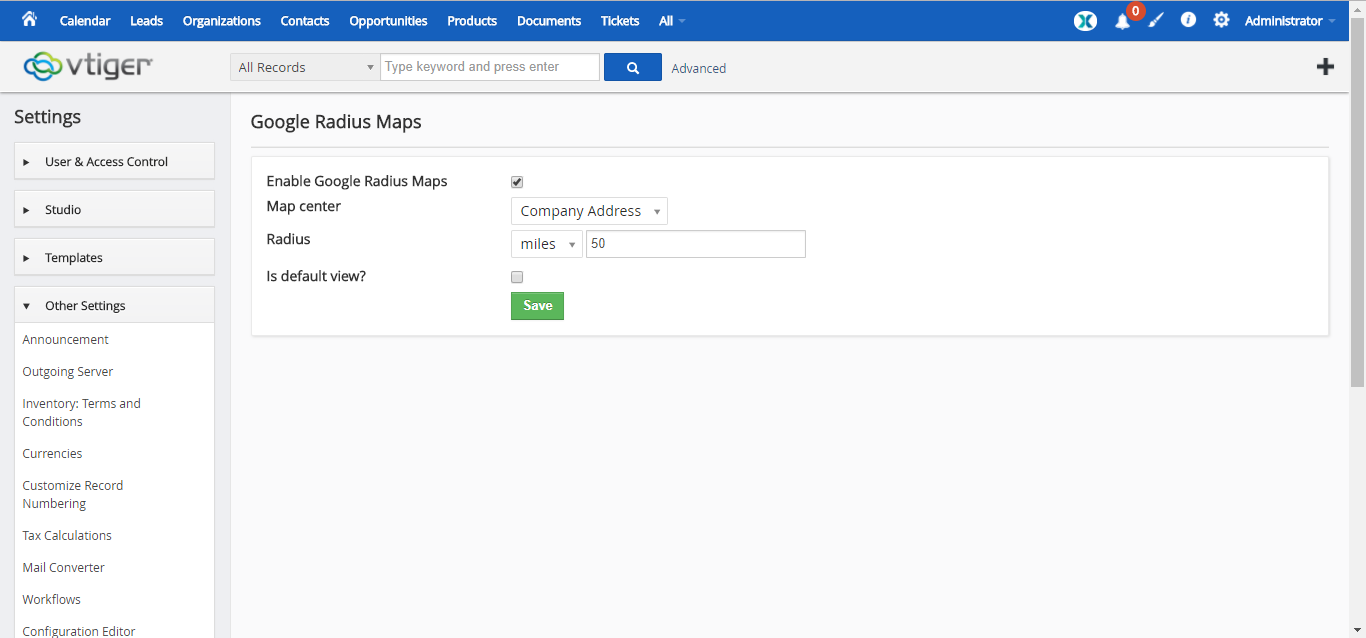This screenshot has height=638, width=1366.
Task: Open the info icon in top bar
Action: click(1188, 20)
